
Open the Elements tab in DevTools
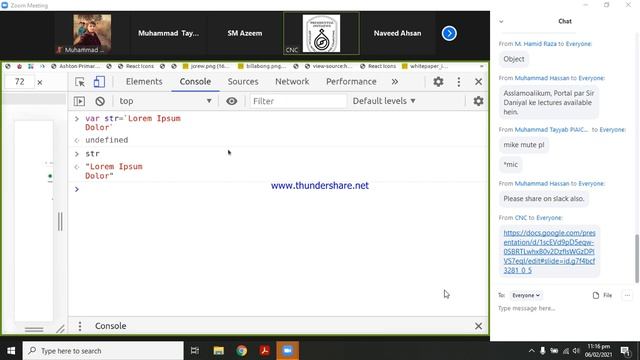pyautogui.click(x=144, y=82)
